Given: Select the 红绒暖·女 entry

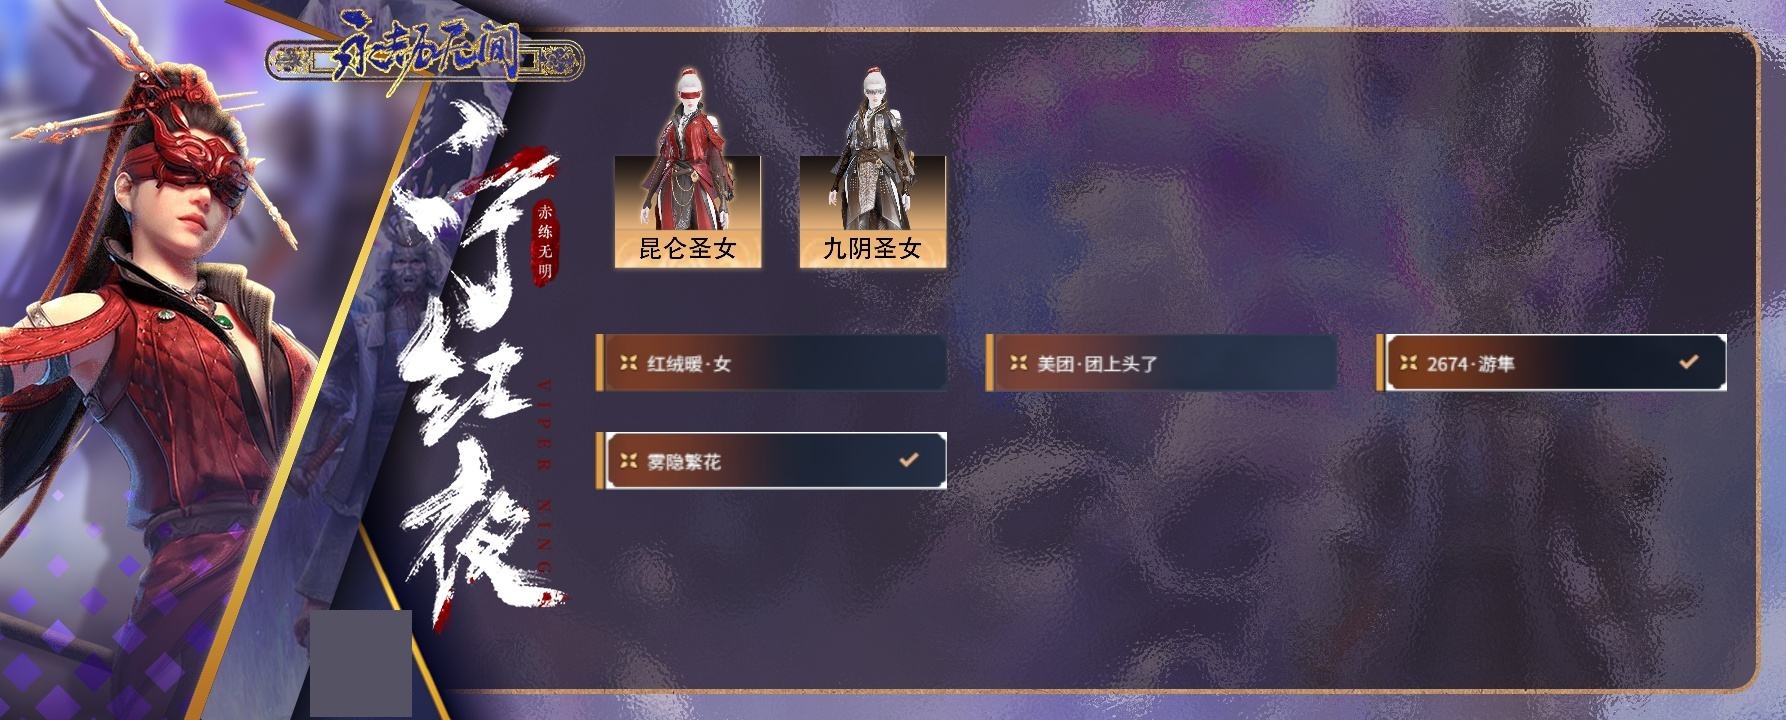Looking at the screenshot, I should [x=771, y=363].
